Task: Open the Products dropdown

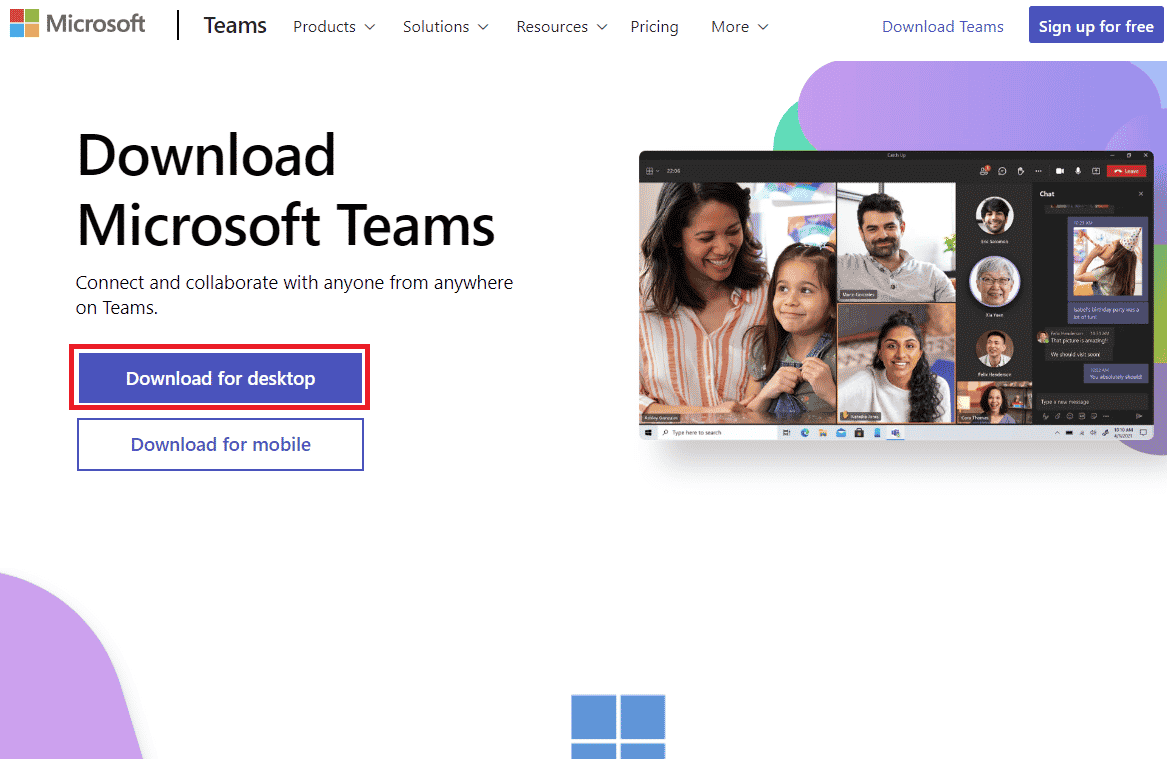Action: click(x=333, y=27)
